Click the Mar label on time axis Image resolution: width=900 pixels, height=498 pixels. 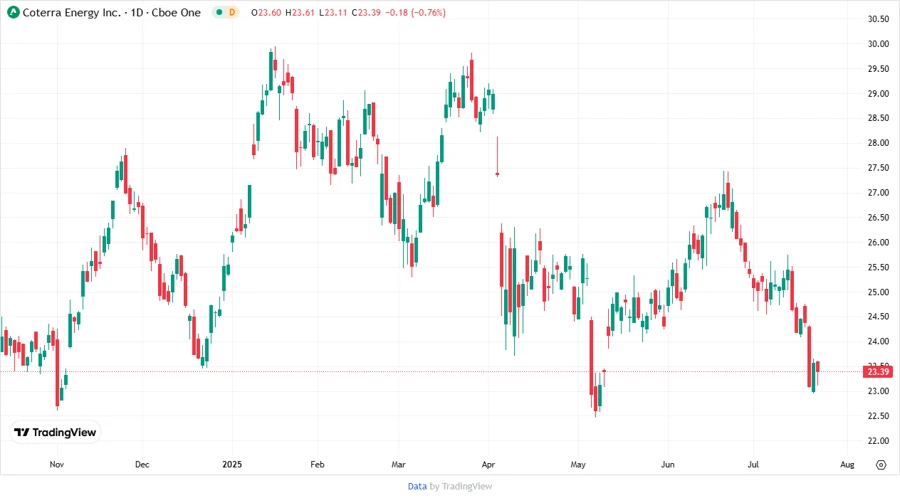click(x=398, y=465)
